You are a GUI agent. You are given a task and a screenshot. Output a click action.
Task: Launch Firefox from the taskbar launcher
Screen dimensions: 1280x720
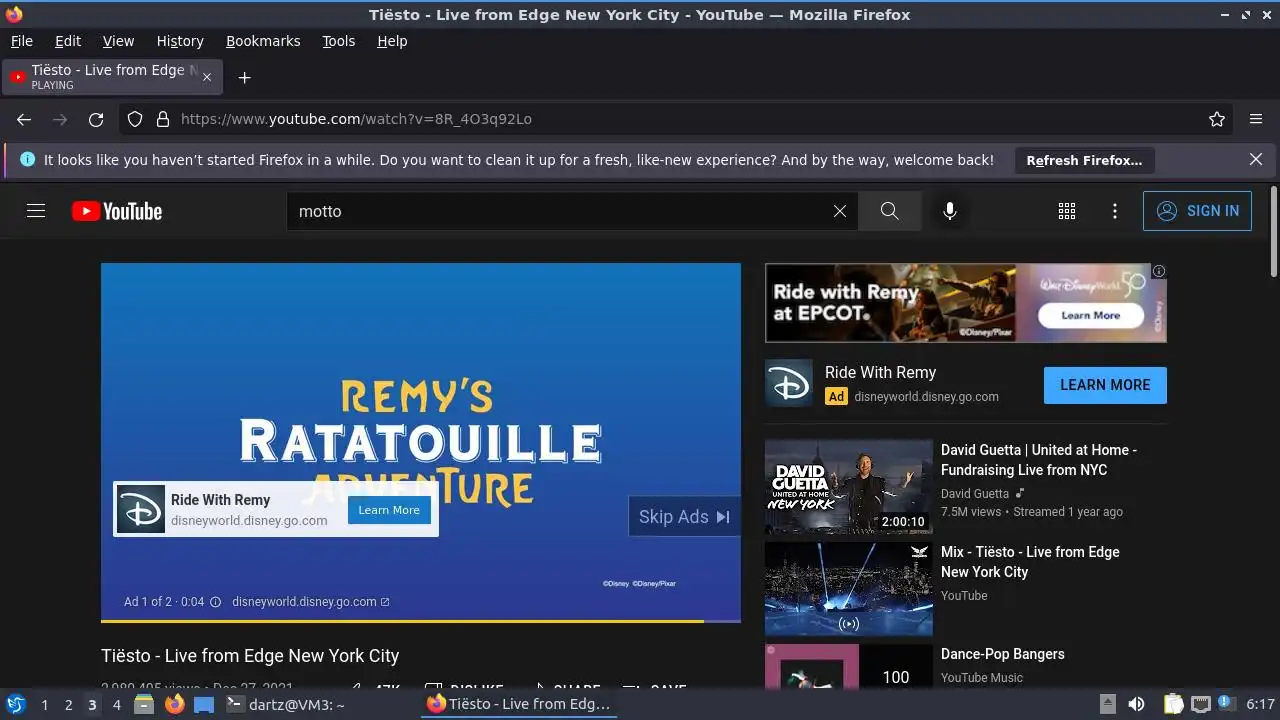tap(175, 704)
